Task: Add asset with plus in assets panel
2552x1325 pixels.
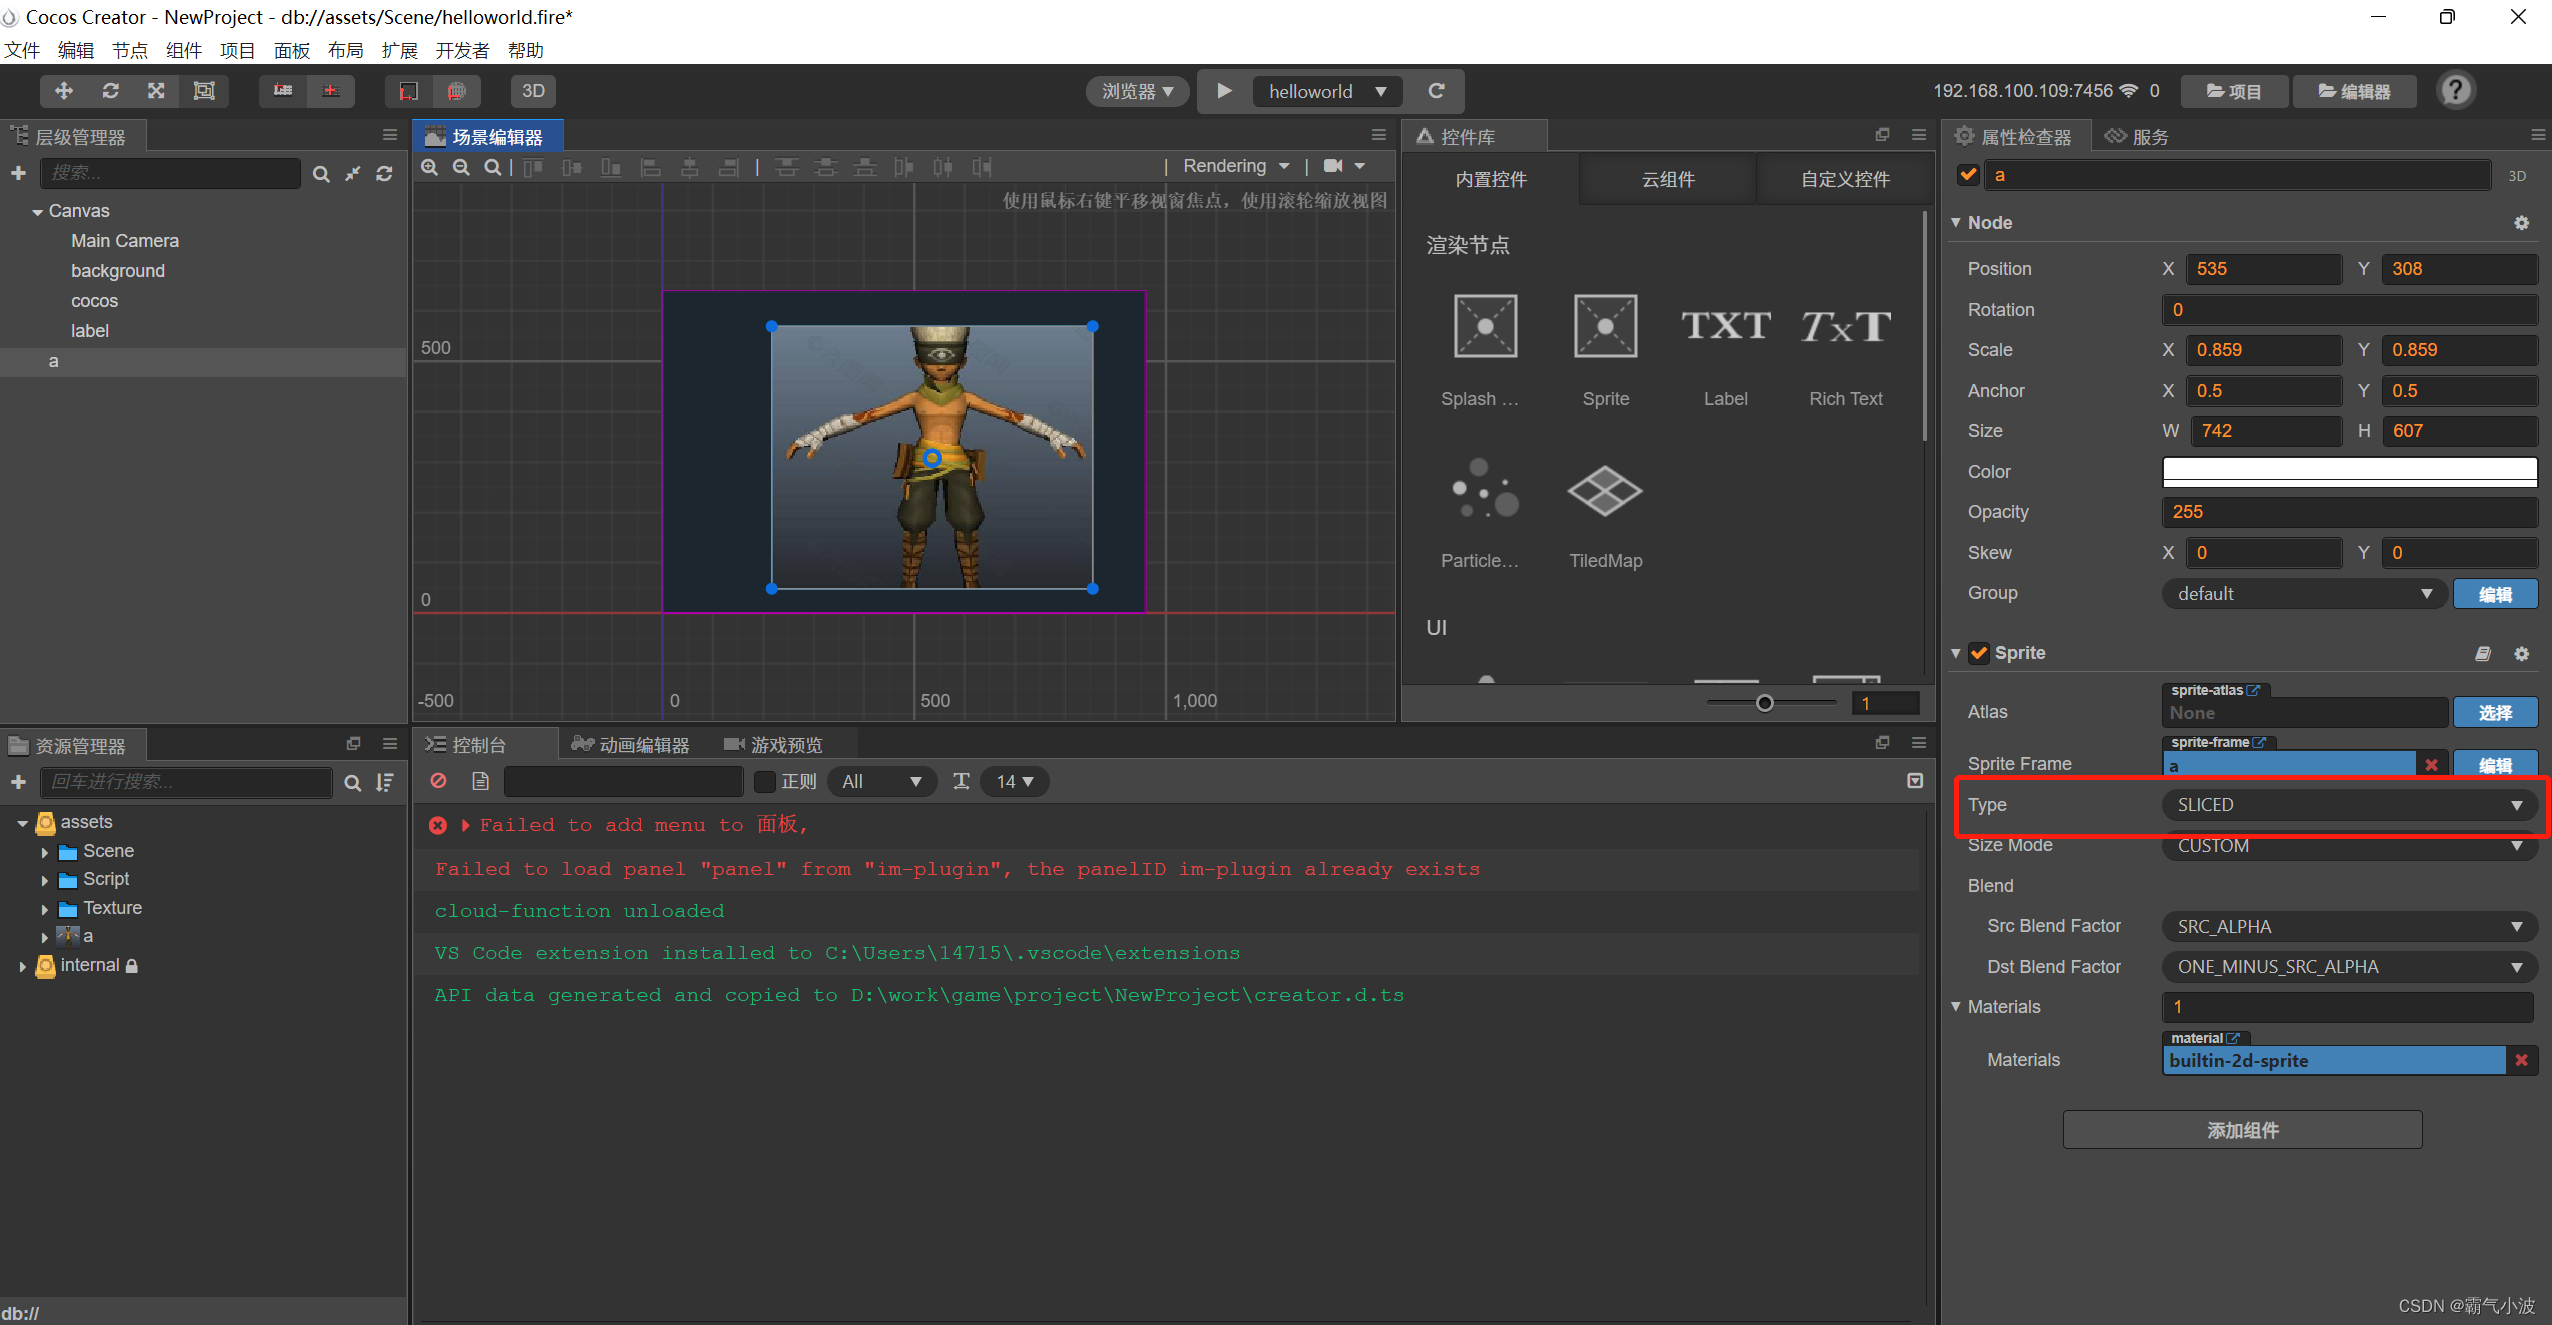Action: point(18,782)
